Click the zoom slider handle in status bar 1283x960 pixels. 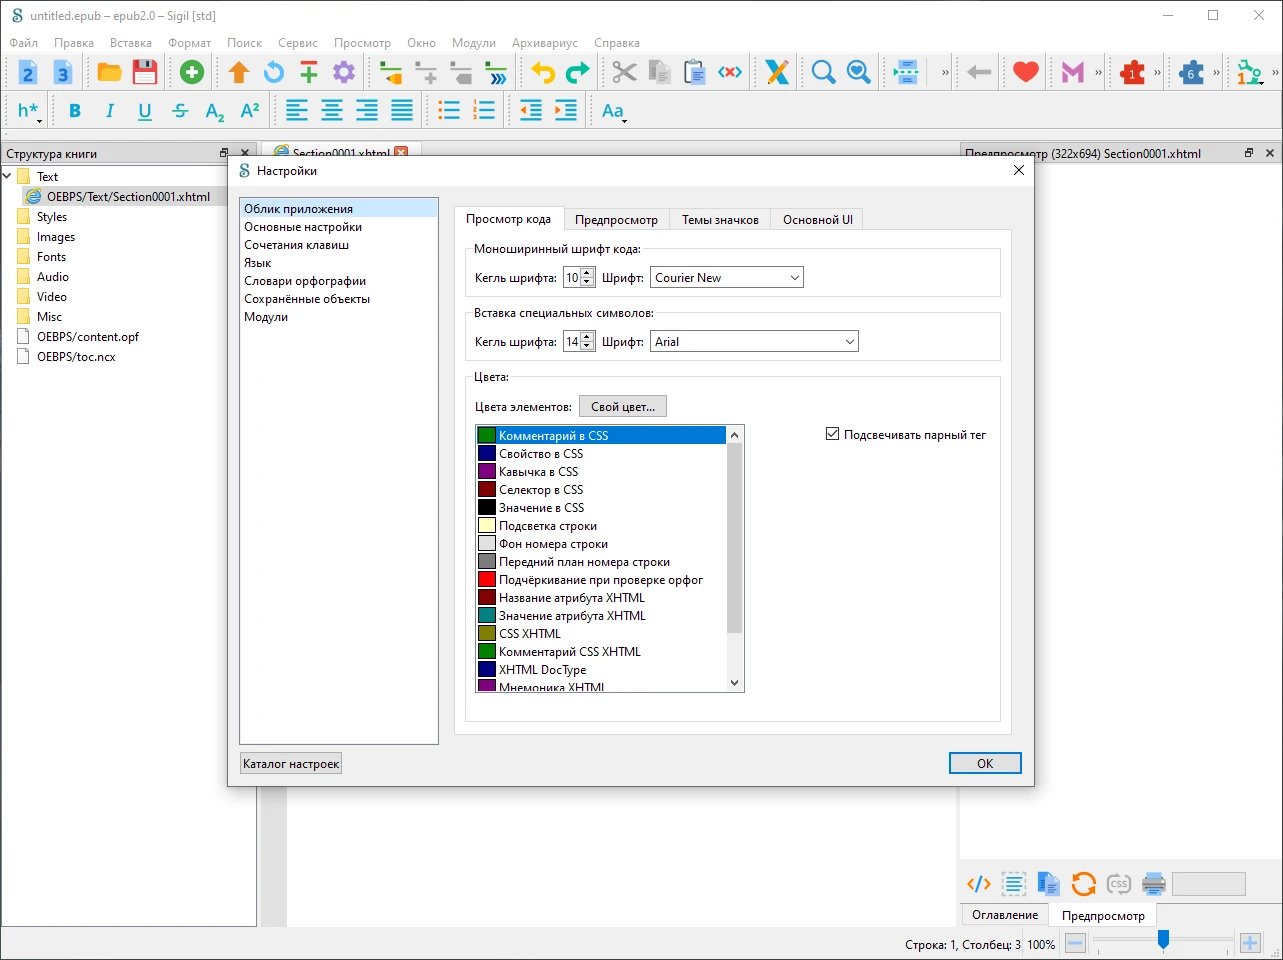click(x=1163, y=941)
